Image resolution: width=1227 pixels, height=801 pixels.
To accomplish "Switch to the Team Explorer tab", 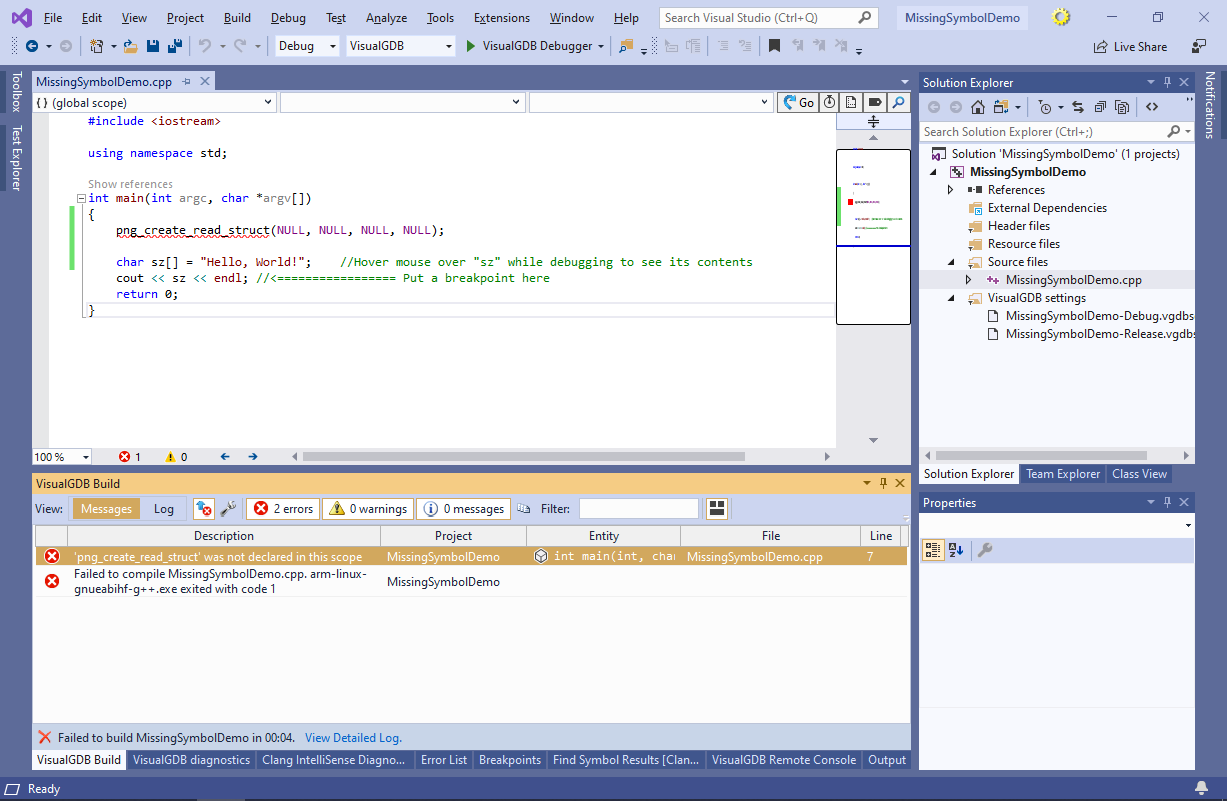I will point(1063,474).
